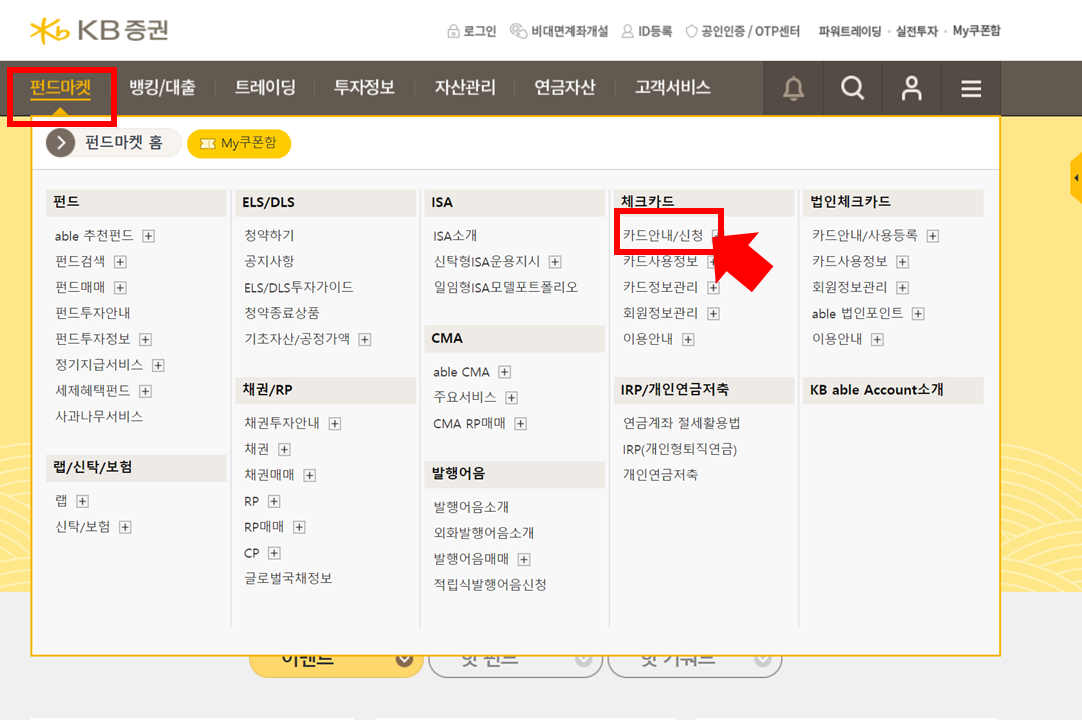Expand 기초자산/공정가액 plus icon
Viewport: 1082px width, 720px height.
click(x=365, y=339)
